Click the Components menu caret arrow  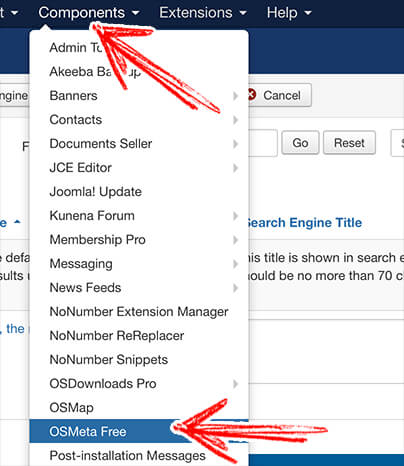[x=135, y=13]
